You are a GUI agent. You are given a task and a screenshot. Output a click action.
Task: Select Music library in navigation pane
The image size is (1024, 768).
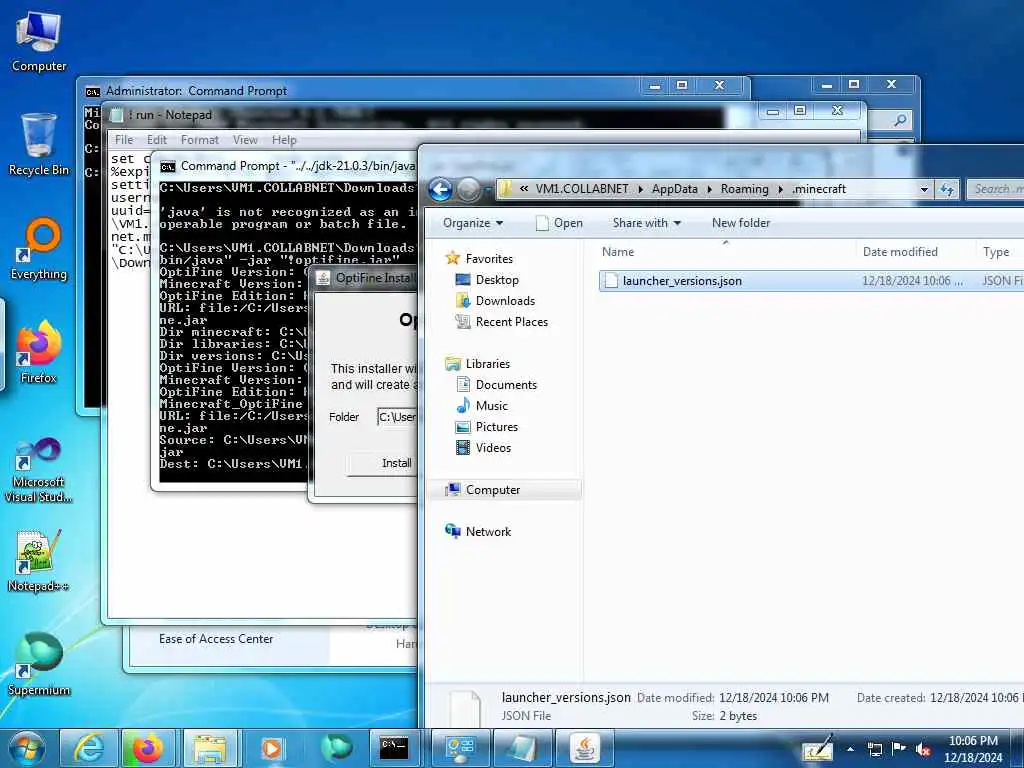491,406
